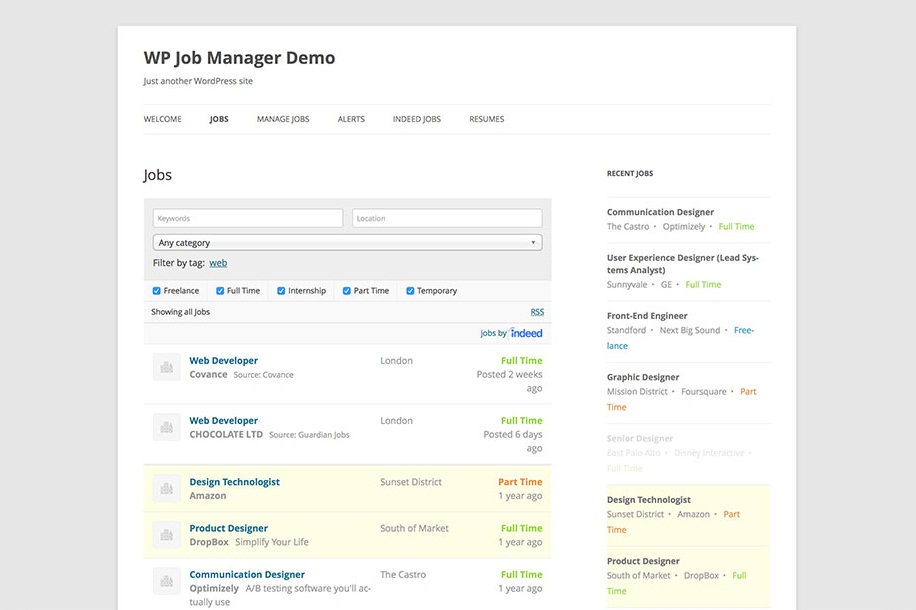This screenshot has width=916, height=610.
Task: Click the 'Source: Guardian Jobs' text
Action: click(x=309, y=435)
